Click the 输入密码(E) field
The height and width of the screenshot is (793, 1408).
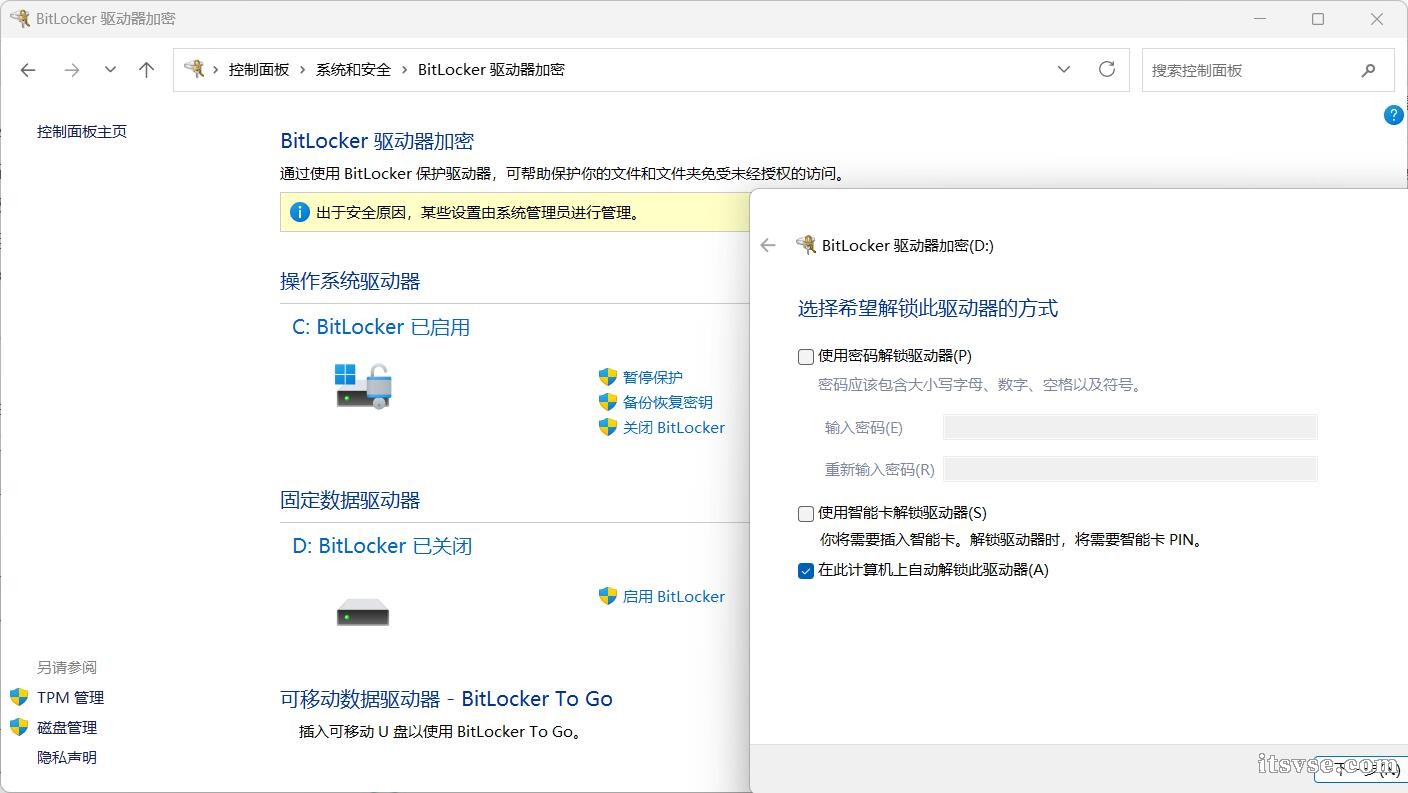(1130, 427)
